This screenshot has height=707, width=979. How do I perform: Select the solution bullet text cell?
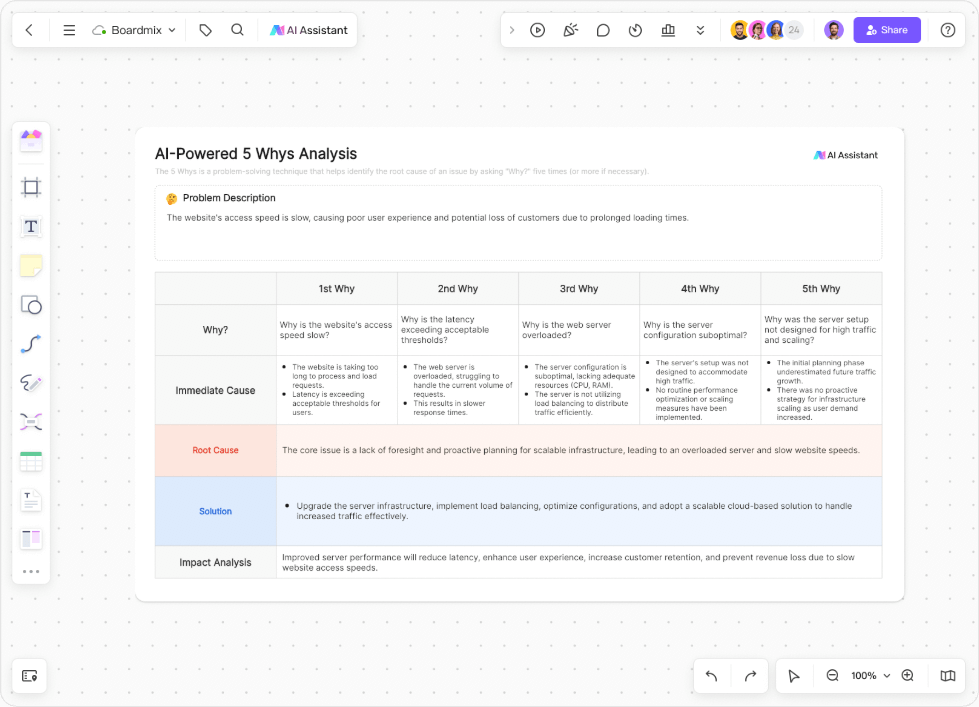click(579, 511)
